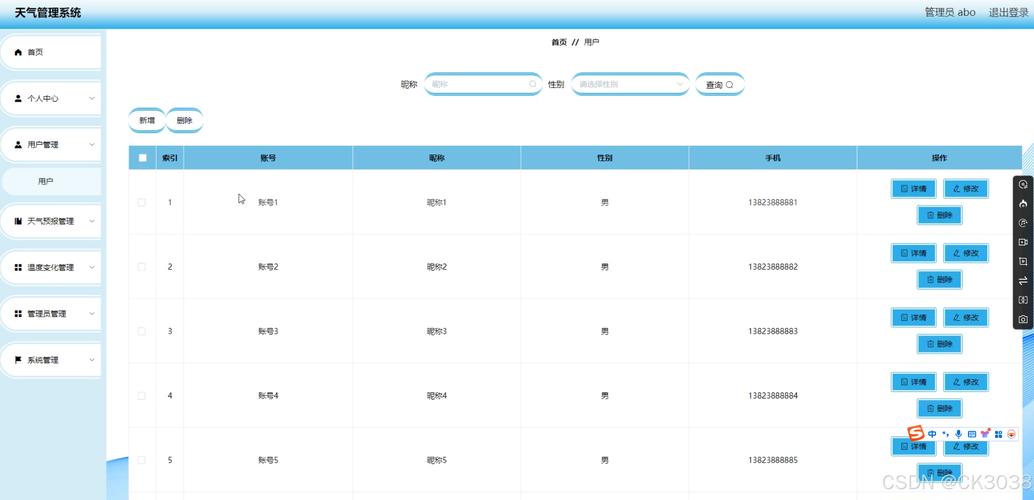The height and width of the screenshot is (500, 1034).
Task: Click the flame icon in right toolbar
Action: tap(1023, 204)
